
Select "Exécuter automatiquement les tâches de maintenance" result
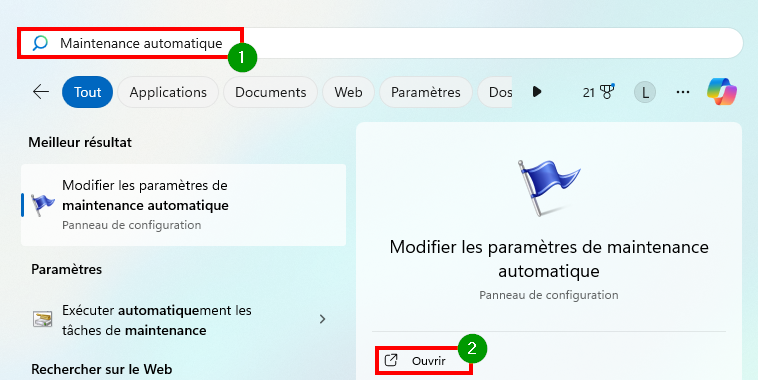pos(183,320)
